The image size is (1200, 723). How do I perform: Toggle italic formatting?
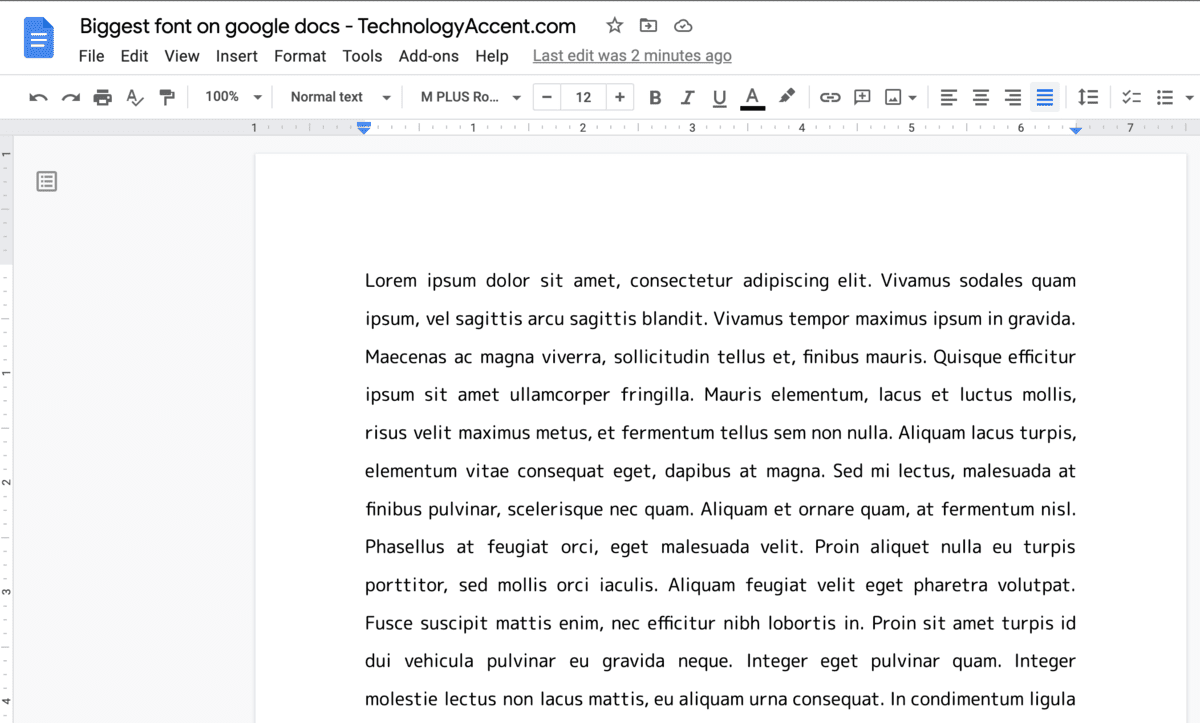[687, 96]
